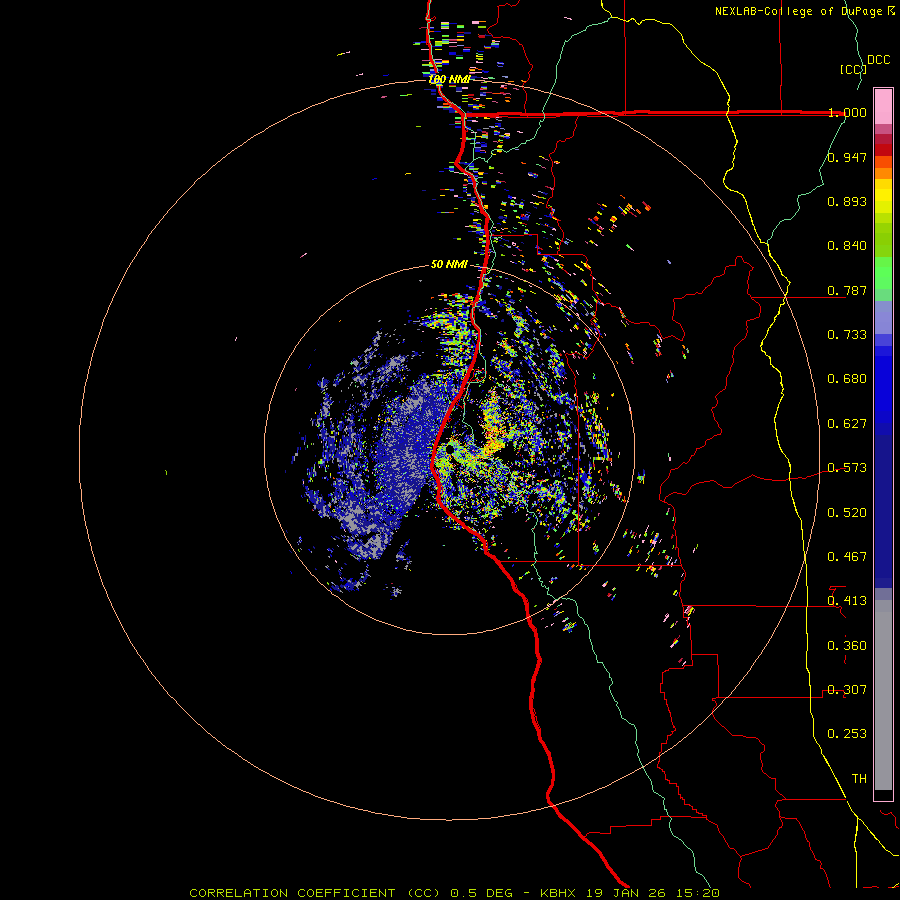Click the 0.520 scale value
Viewport: 900px width, 900px height.
click(847, 513)
